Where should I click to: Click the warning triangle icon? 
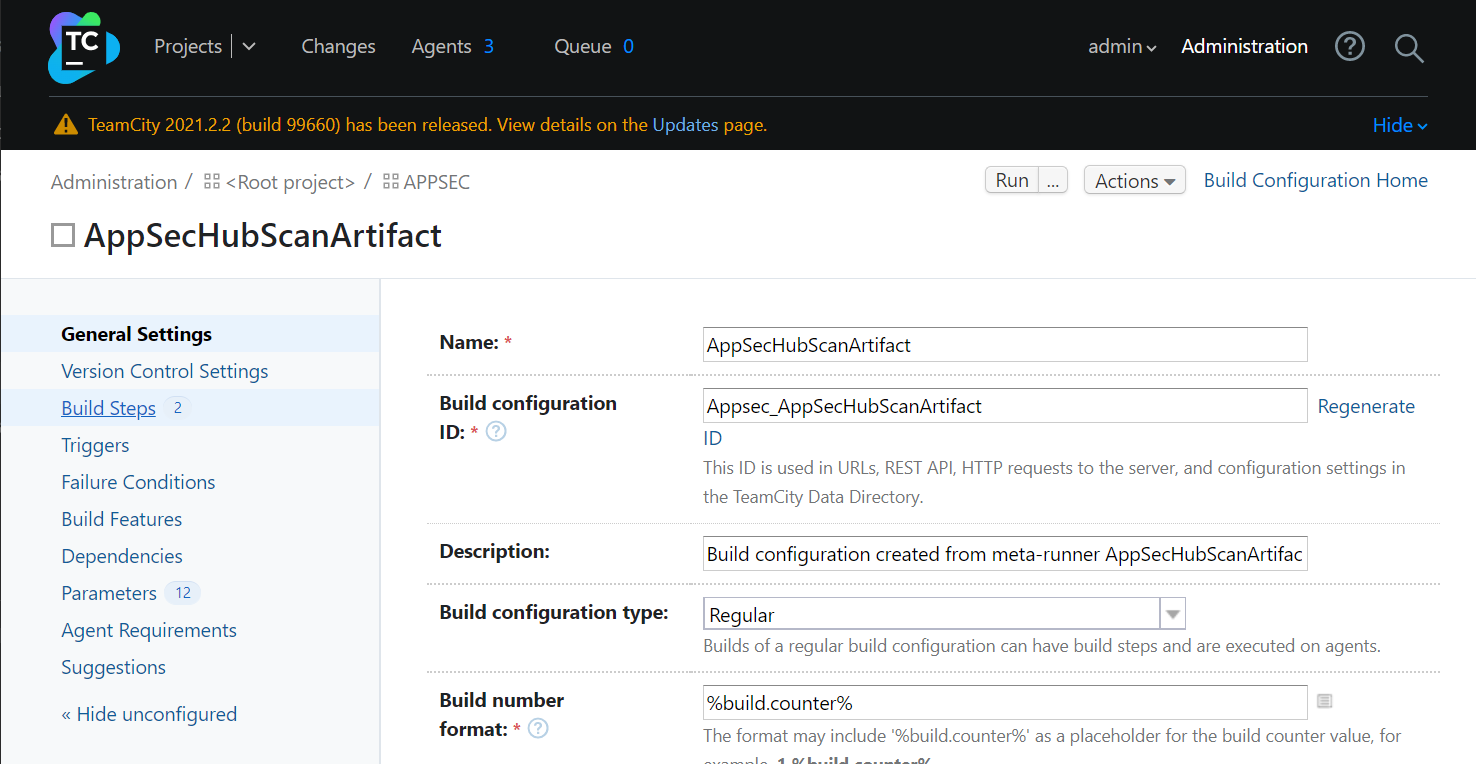(66, 125)
